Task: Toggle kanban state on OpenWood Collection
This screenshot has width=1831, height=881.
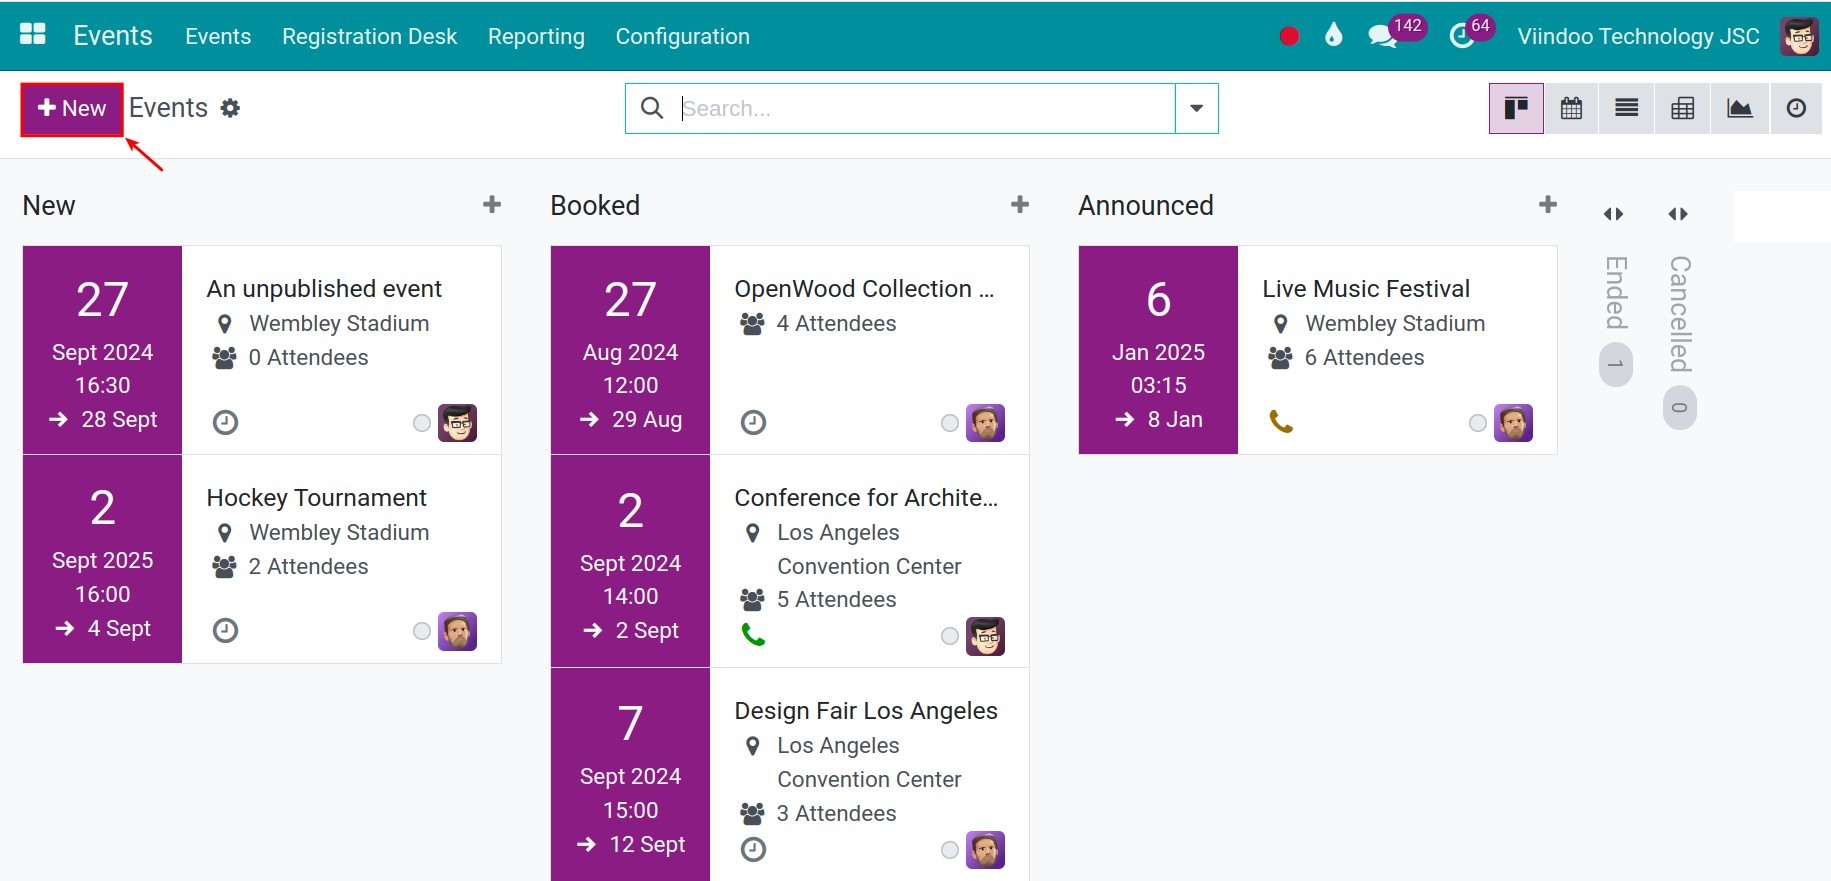Action: point(950,423)
